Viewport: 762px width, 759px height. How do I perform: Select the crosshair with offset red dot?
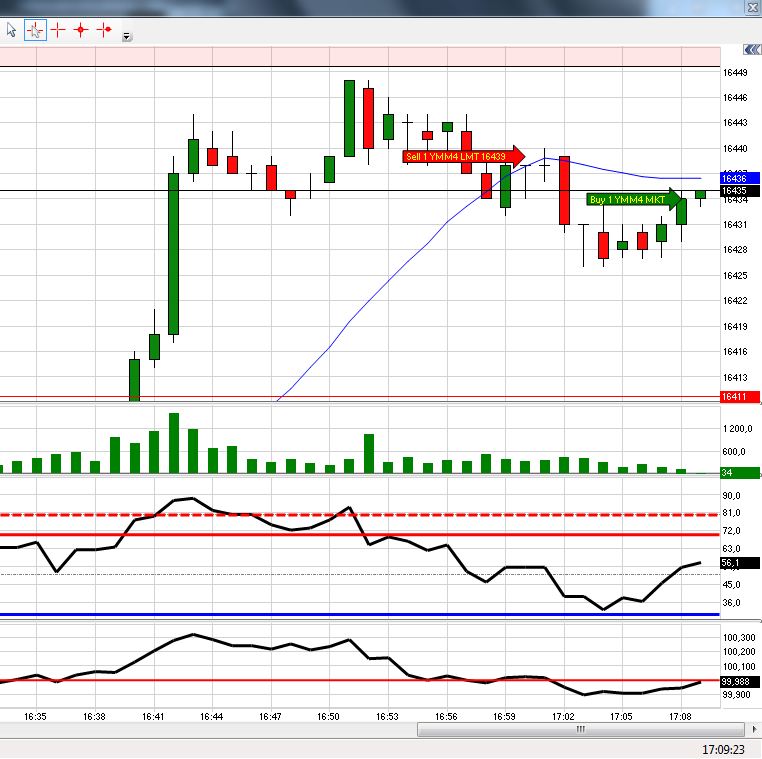coord(104,30)
